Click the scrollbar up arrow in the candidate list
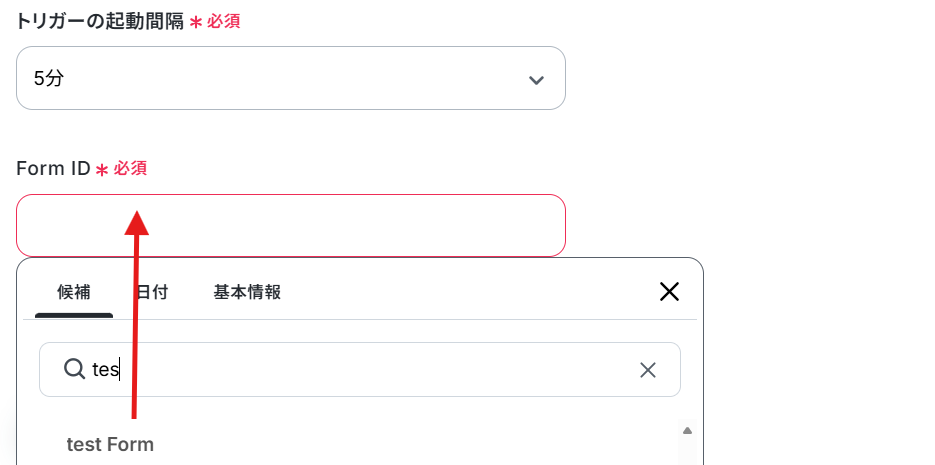Image resolution: width=935 pixels, height=465 pixels. point(687,430)
